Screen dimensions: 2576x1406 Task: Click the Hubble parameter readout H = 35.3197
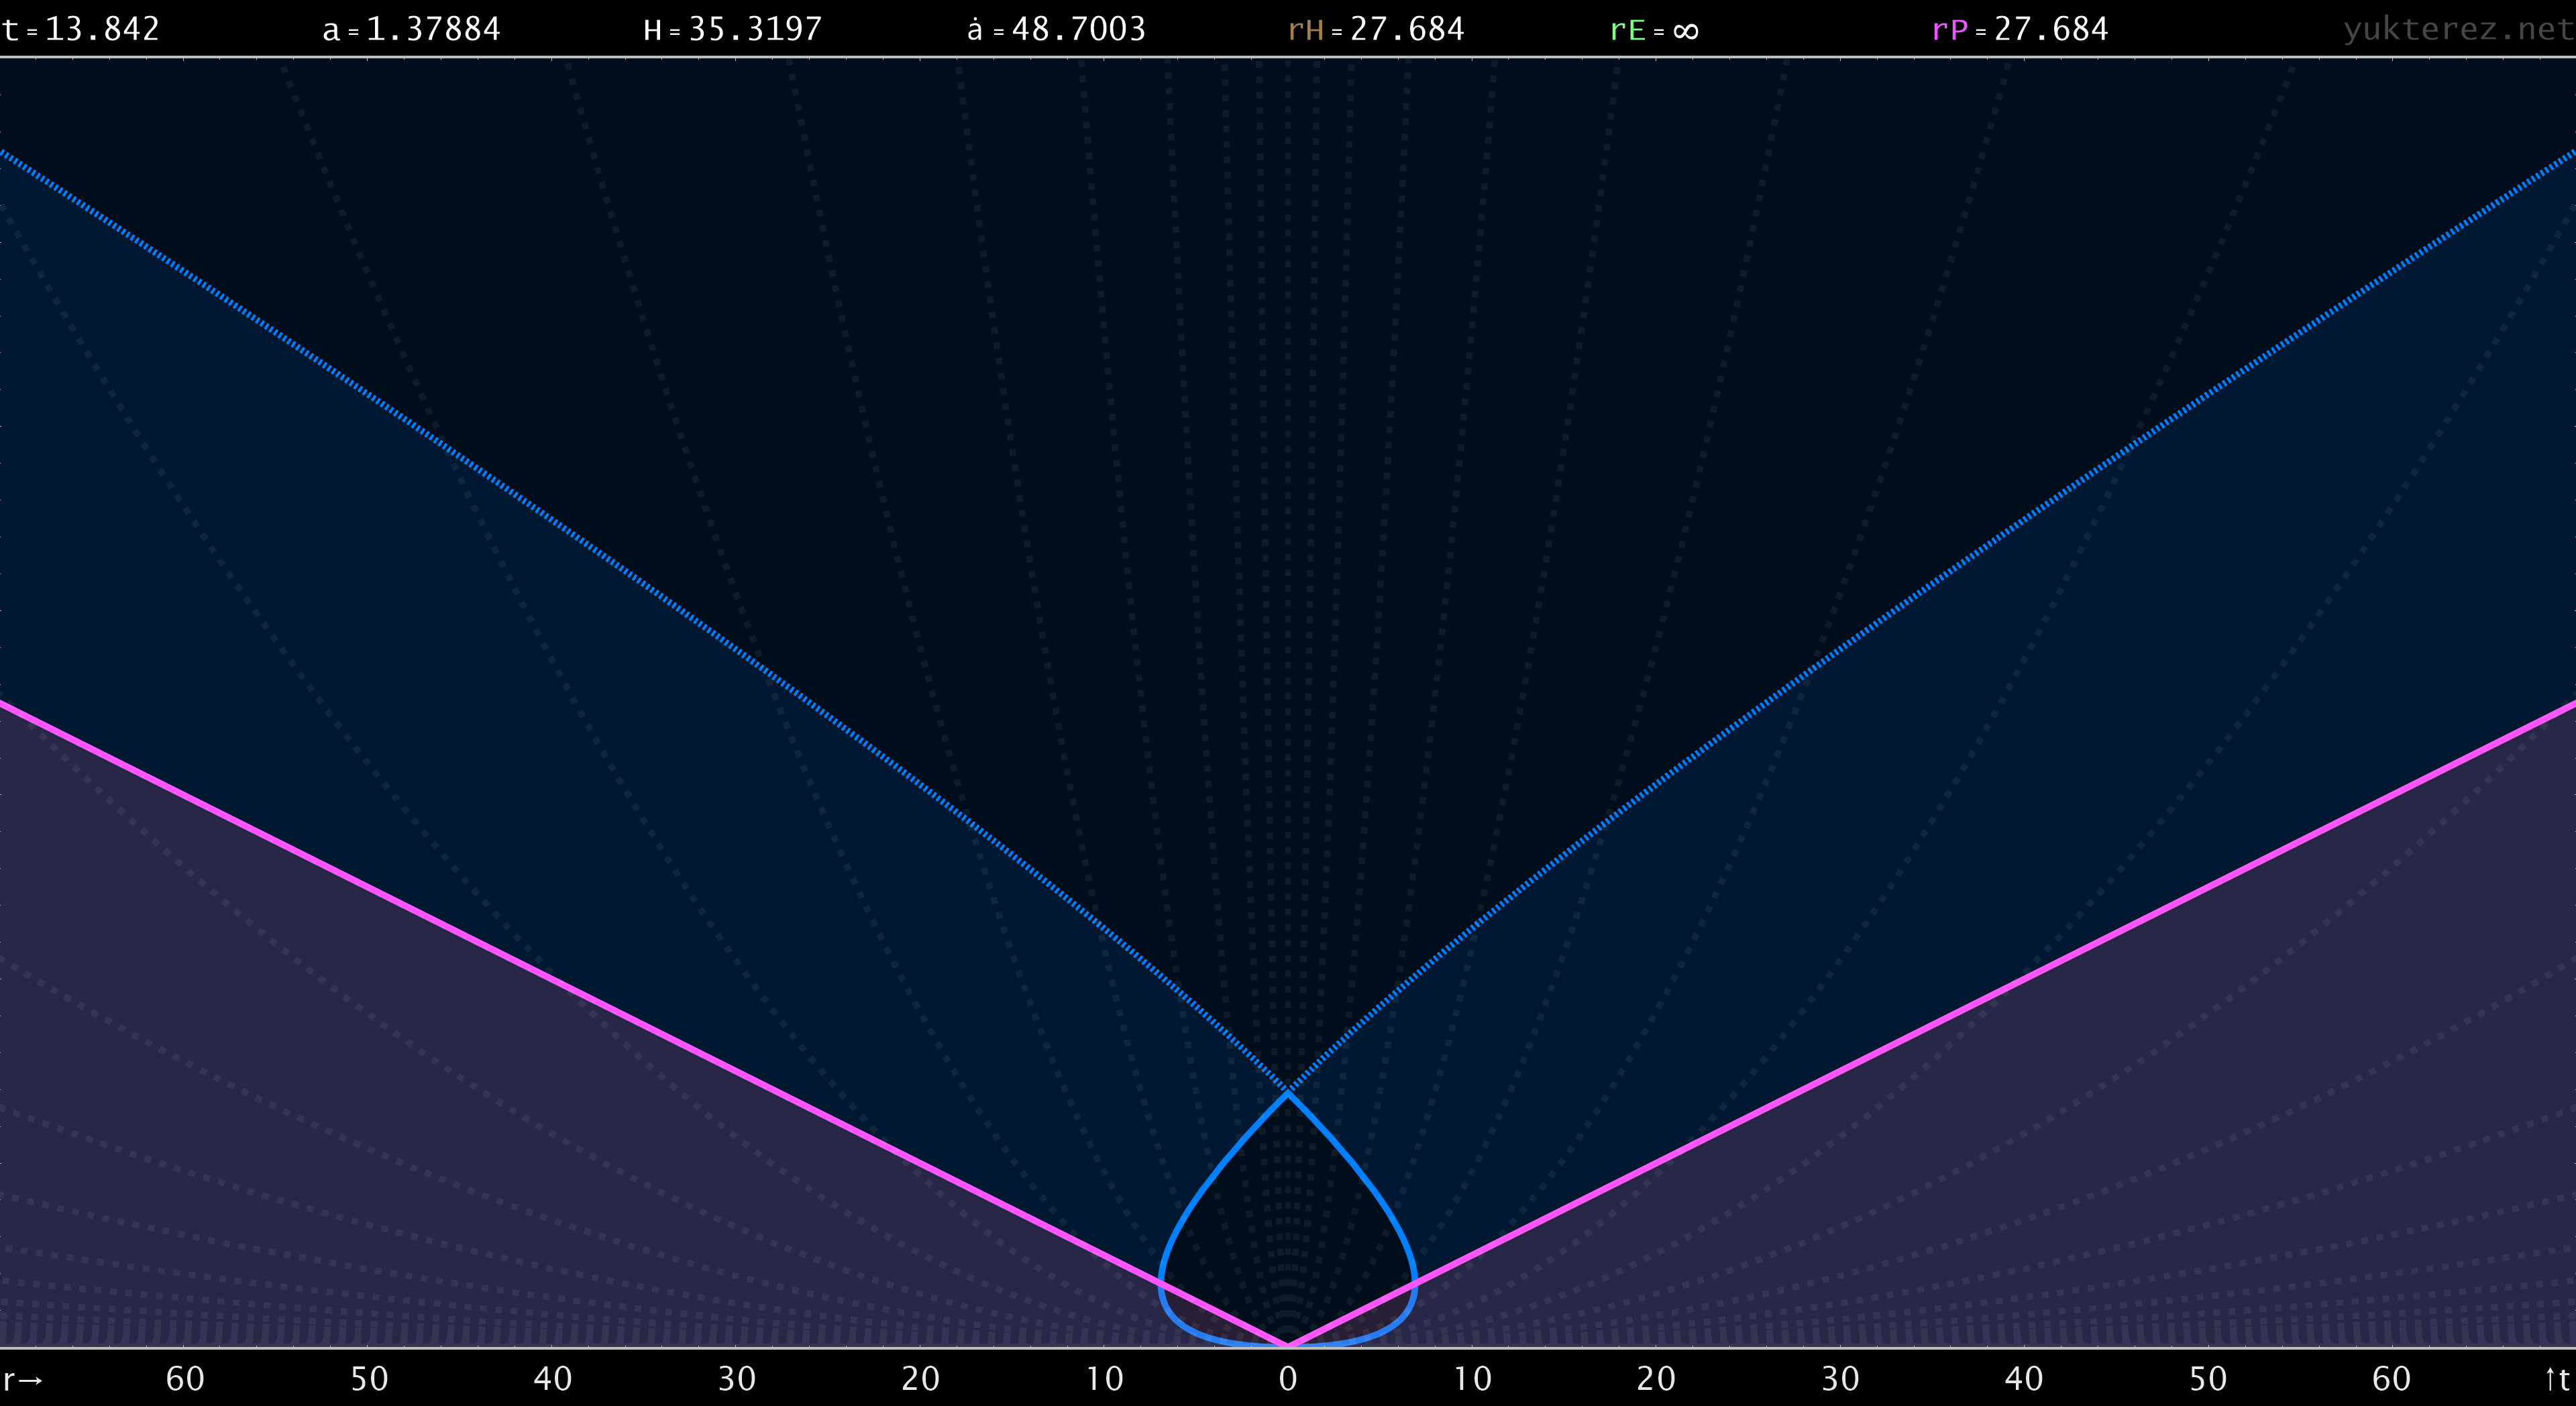[733, 29]
